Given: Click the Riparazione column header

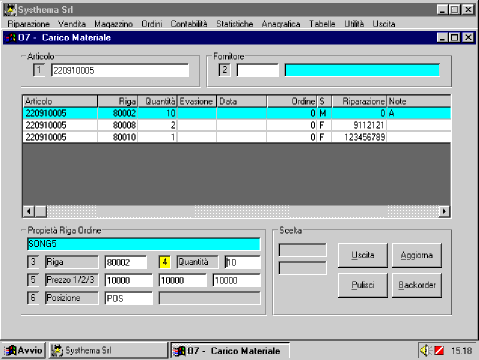Looking at the screenshot, I should tap(359, 101).
